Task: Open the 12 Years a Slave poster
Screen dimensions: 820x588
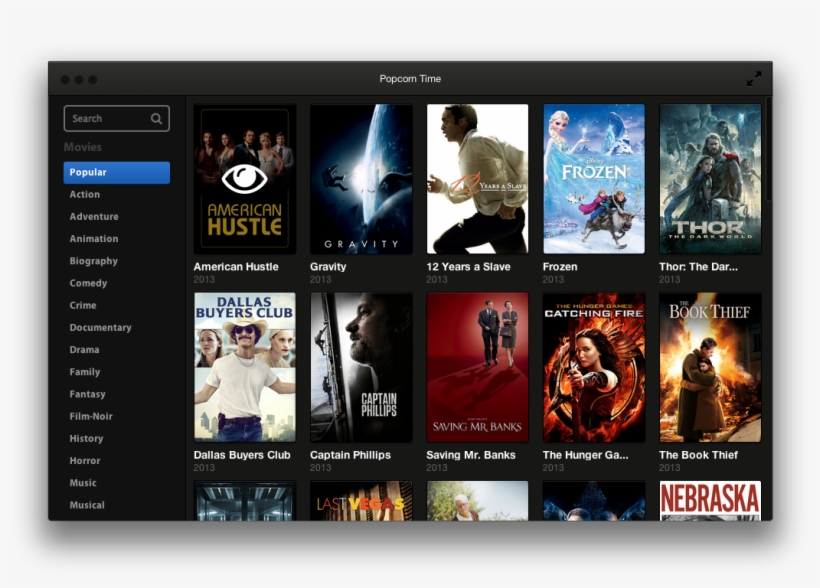Action: click(x=477, y=179)
